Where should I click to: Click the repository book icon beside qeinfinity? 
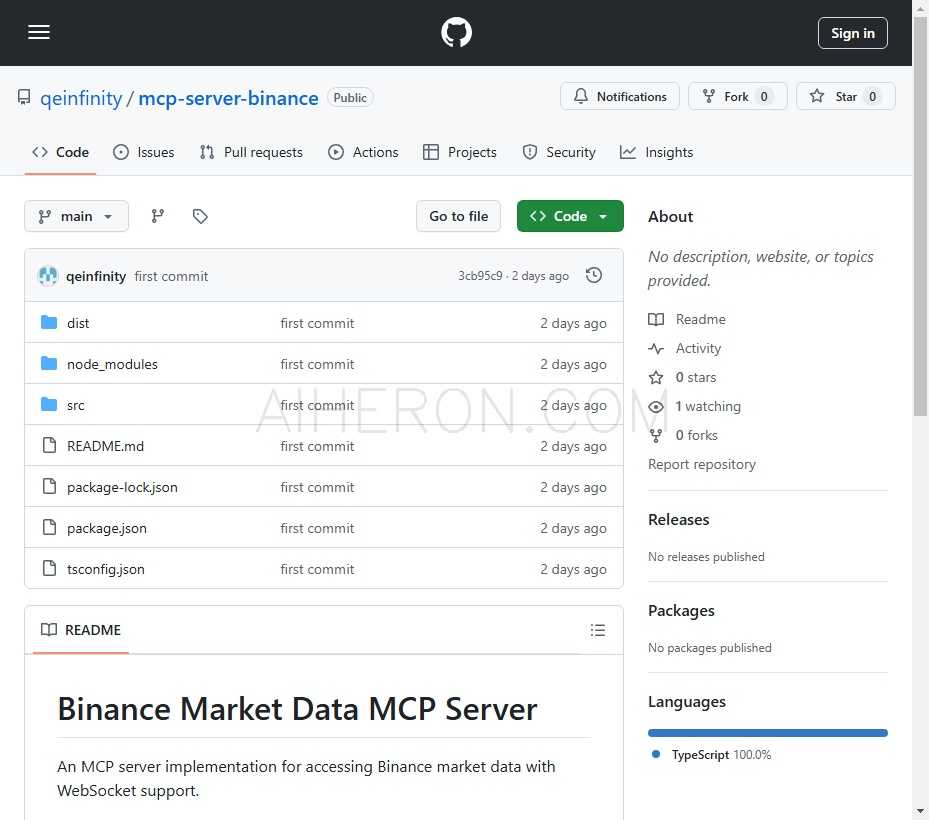[24, 97]
